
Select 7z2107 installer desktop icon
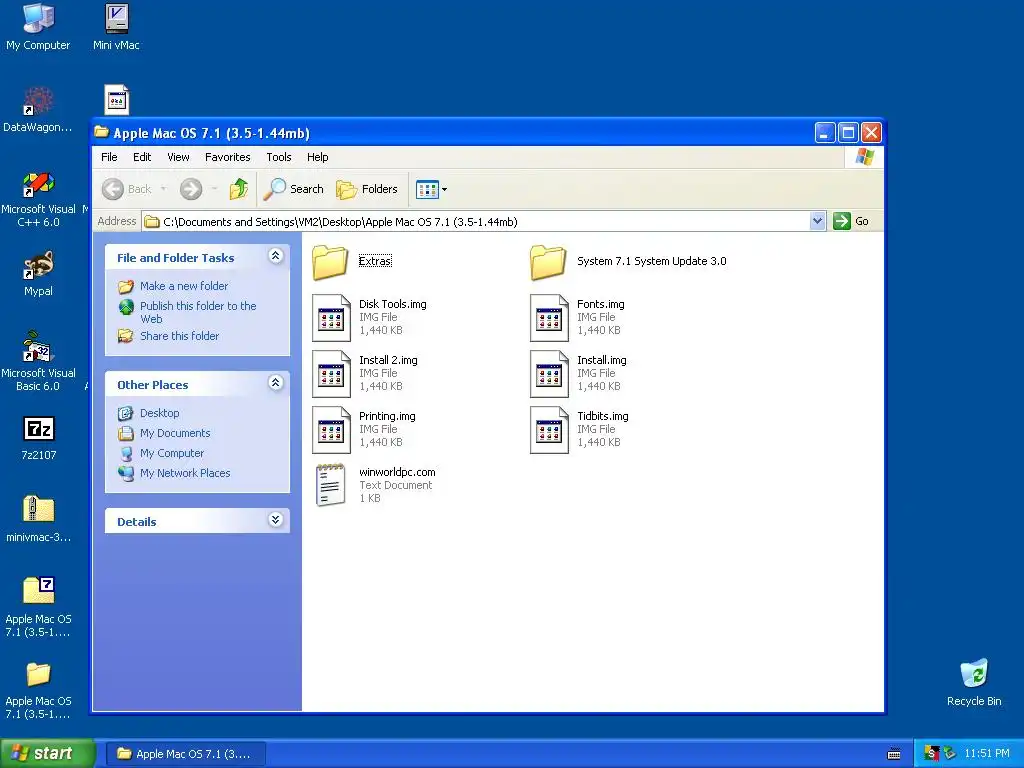coord(39,438)
